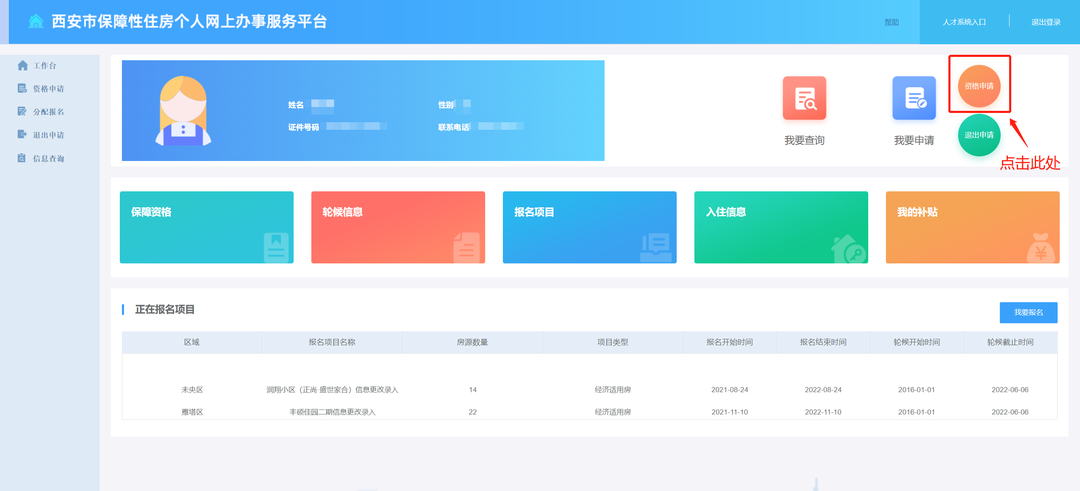Select 退出申请 in the sidebar menu

pyautogui.click(x=47, y=135)
